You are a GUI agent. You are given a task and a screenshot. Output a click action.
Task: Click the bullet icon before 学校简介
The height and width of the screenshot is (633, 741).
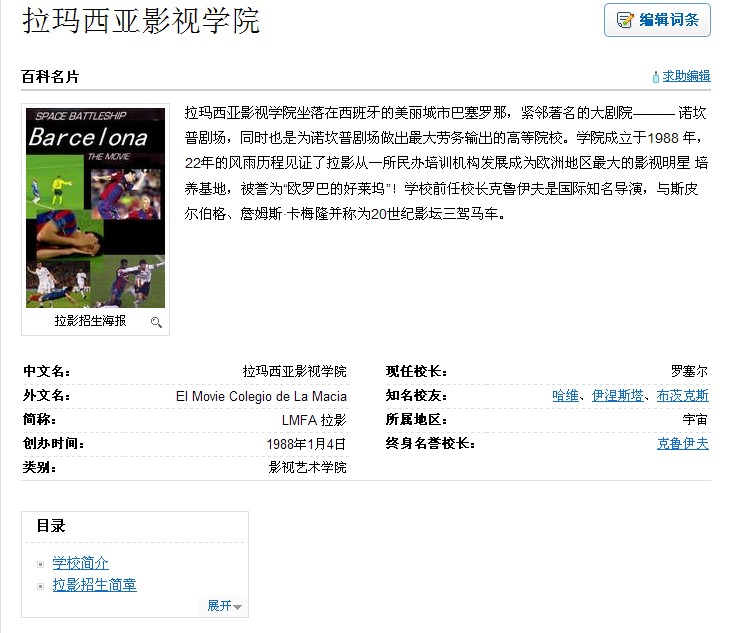pos(41,565)
